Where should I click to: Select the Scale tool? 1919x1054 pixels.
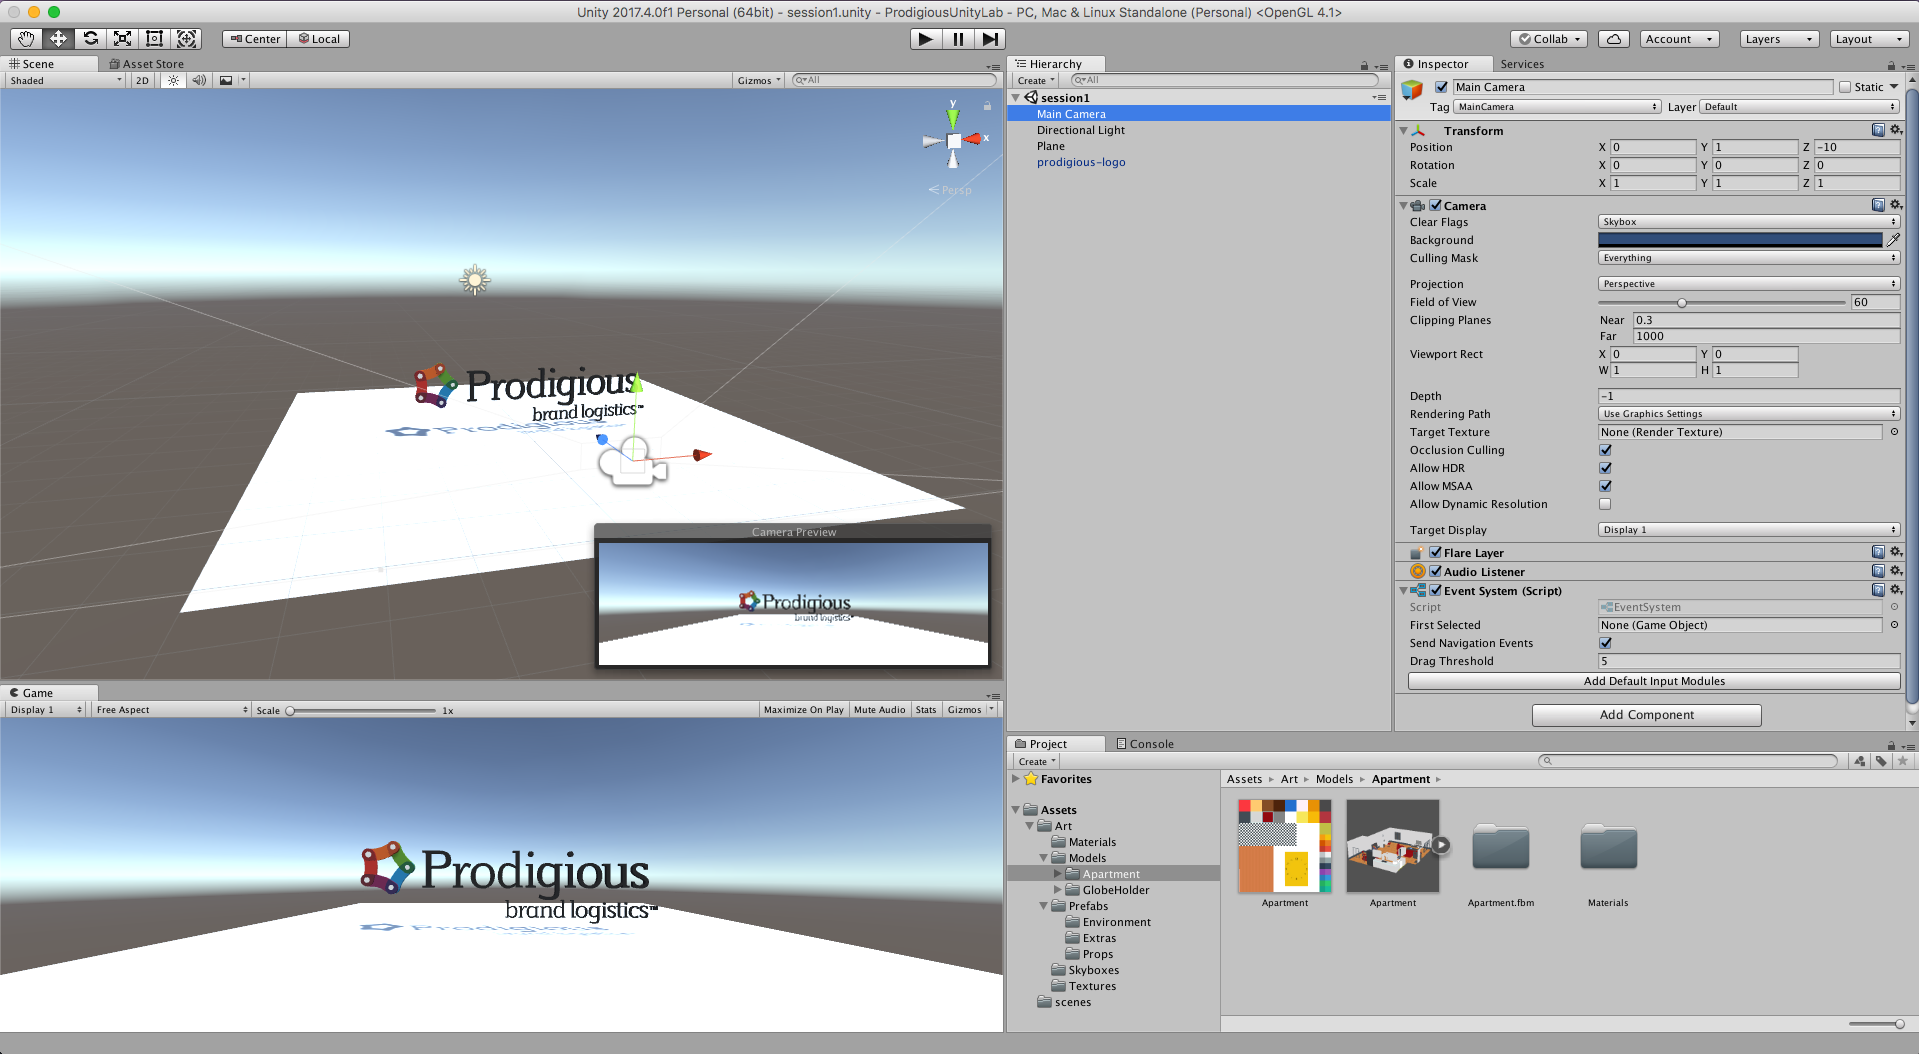point(122,39)
